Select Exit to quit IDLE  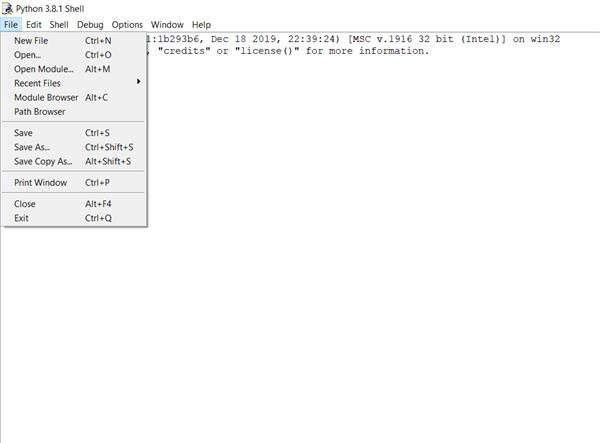click(x=75, y=218)
